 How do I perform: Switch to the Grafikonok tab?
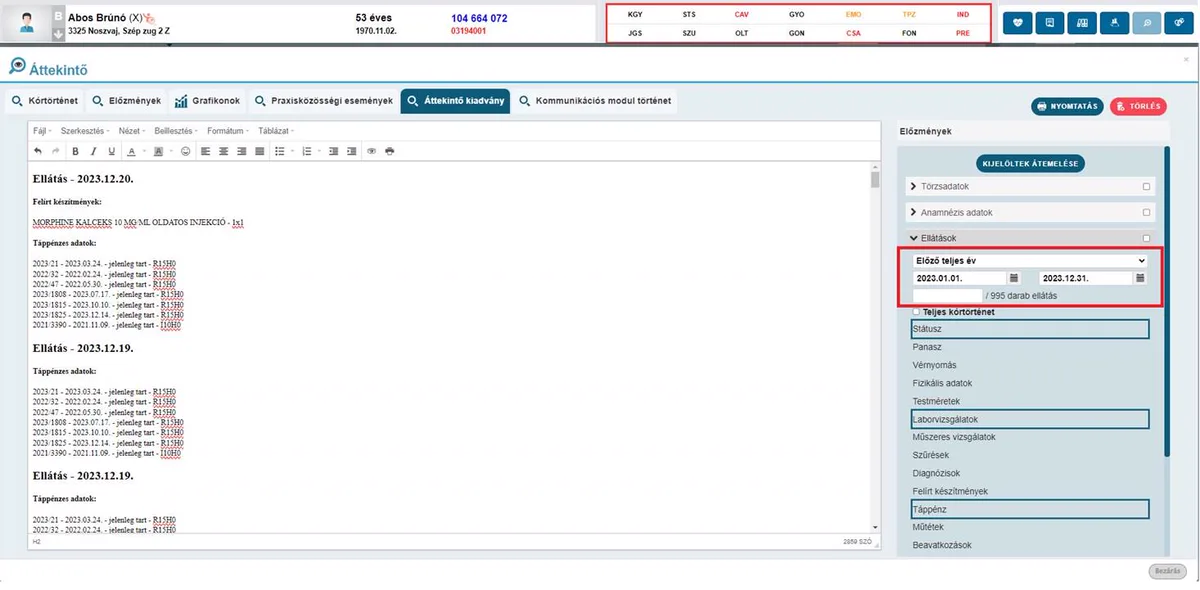pyautogui.click(x=207, y=101)
